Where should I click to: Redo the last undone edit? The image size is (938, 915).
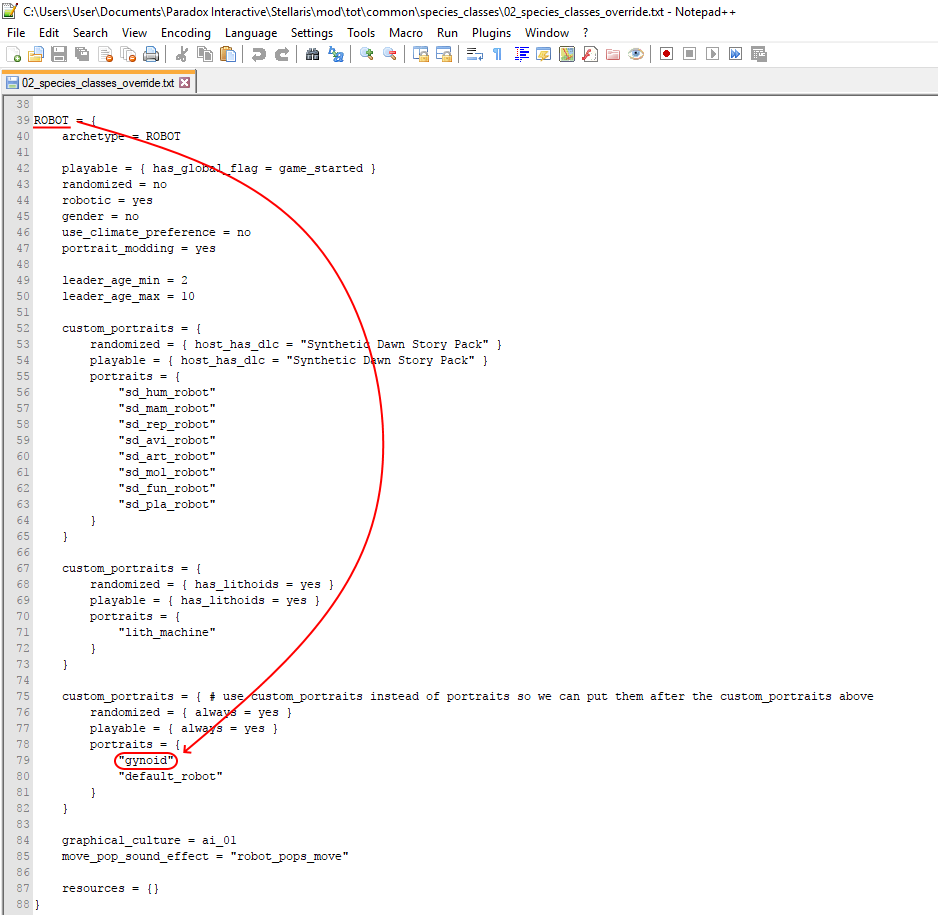coord(282,54)
